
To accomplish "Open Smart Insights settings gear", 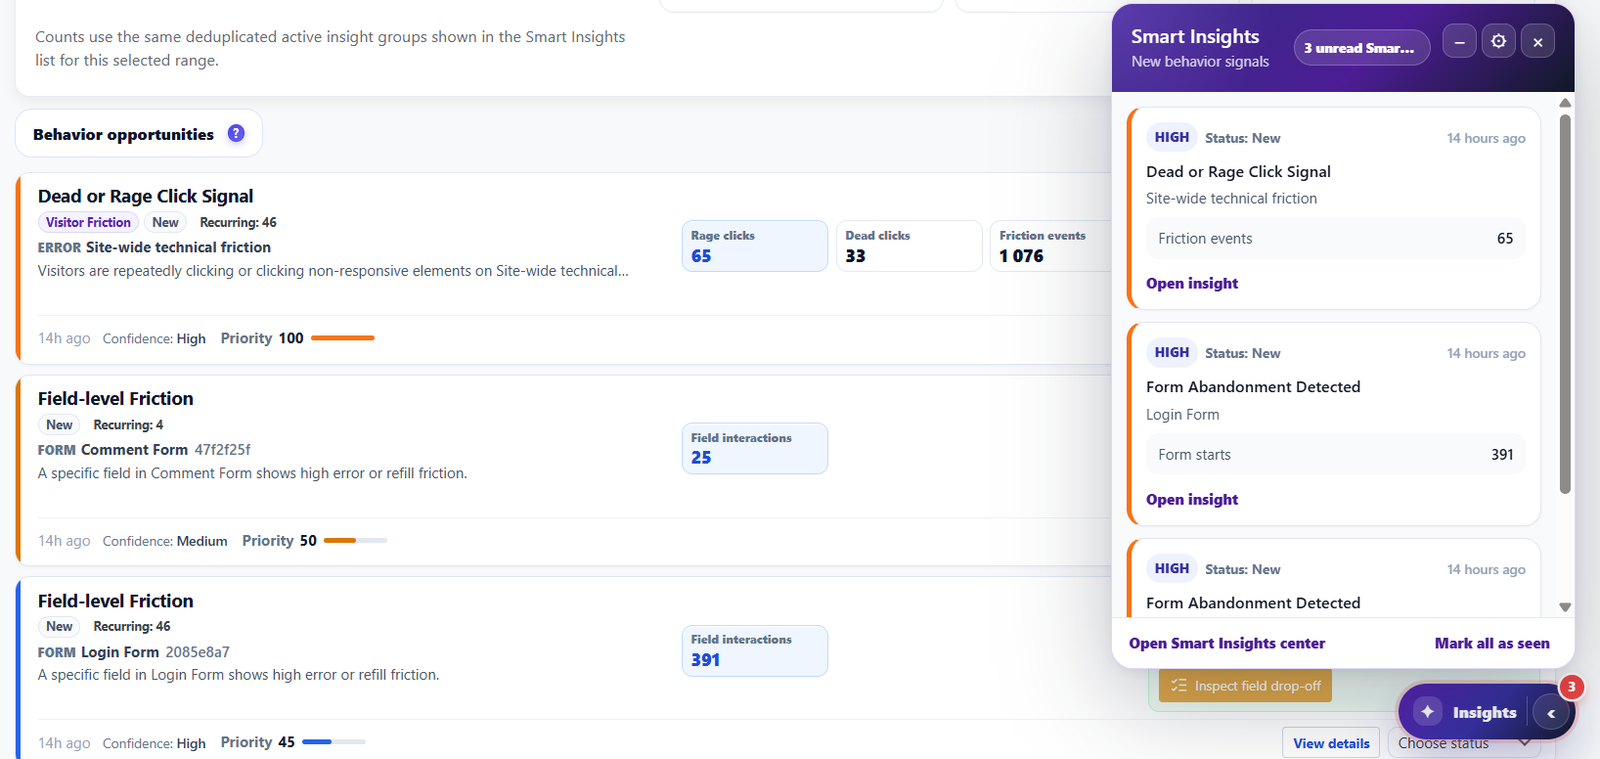I will coord(1498,41).
